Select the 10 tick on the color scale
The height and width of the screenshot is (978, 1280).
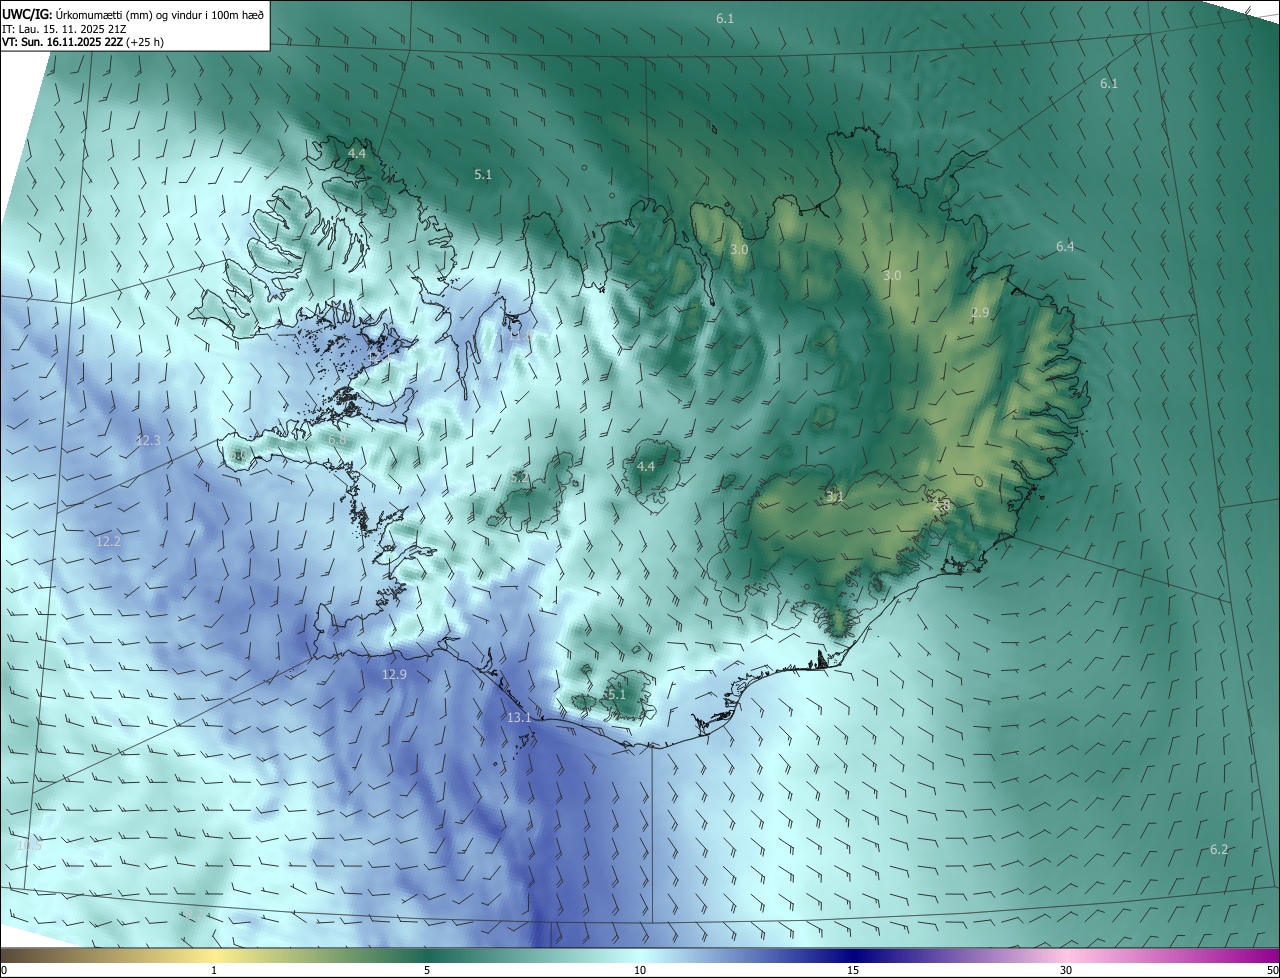click(x=640, y=971)
